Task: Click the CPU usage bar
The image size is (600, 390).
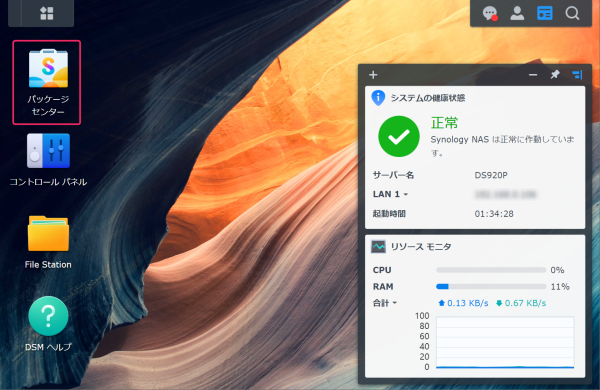Action: coord(491,270)
